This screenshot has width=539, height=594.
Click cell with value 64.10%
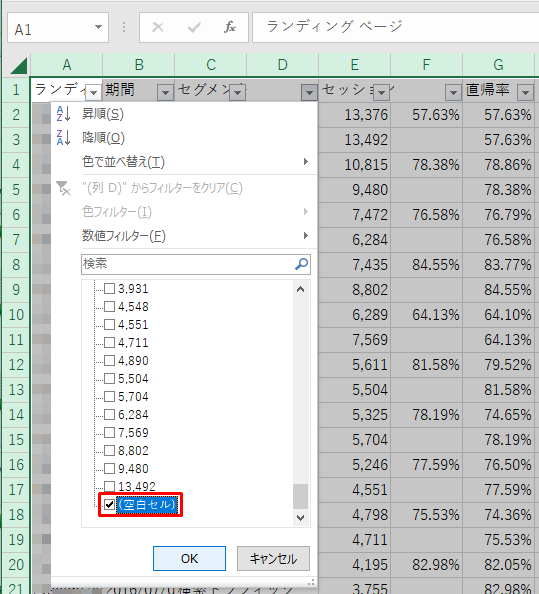click(498, 315)
